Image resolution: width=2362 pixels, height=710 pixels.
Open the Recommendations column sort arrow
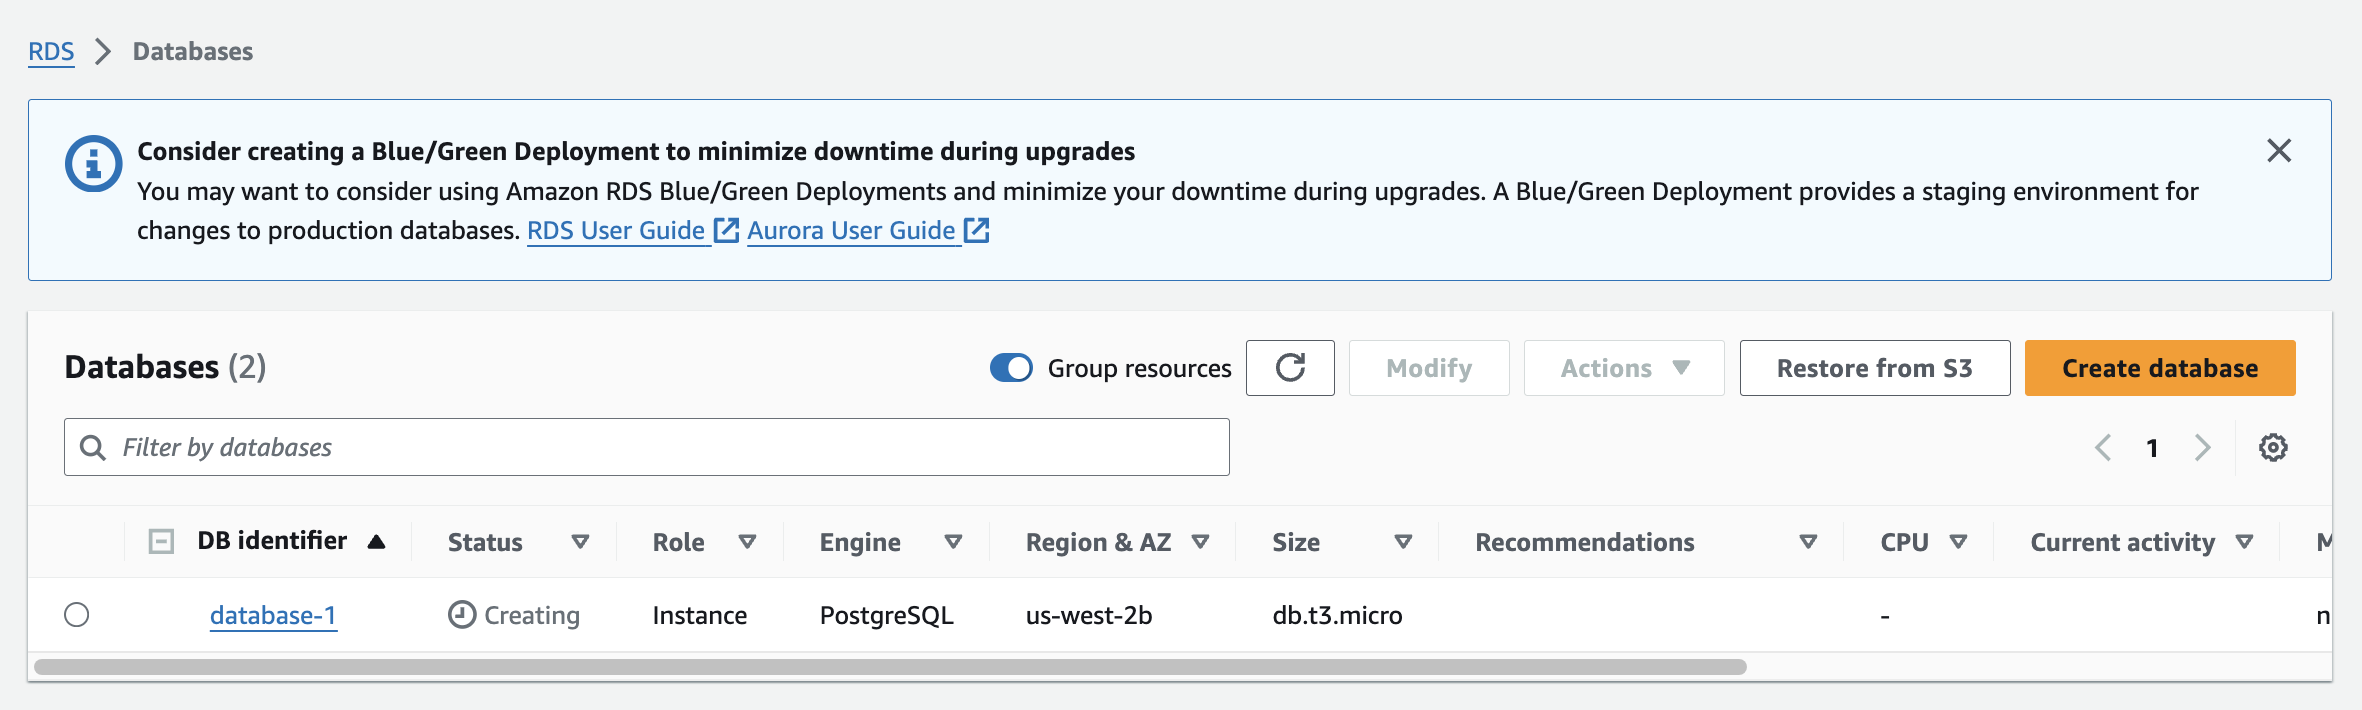point(1808,542)
